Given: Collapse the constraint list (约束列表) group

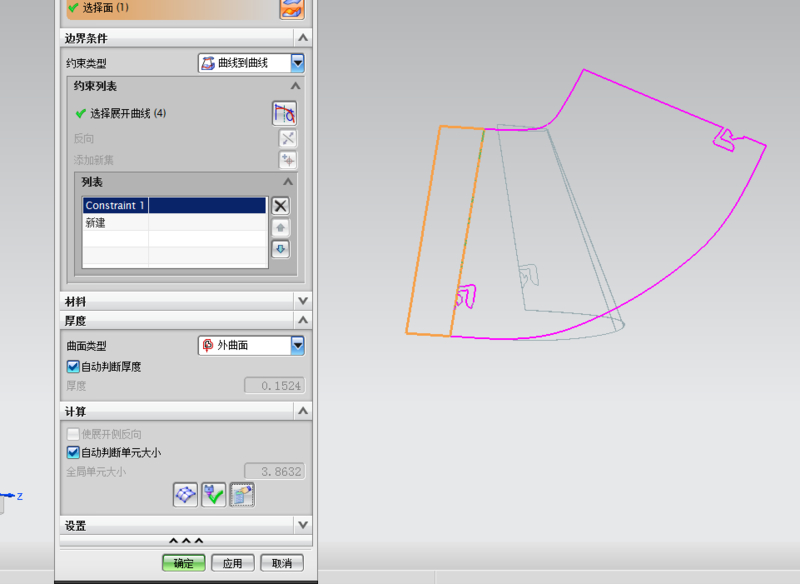Looking at the screenshot, I should [295, 86].
